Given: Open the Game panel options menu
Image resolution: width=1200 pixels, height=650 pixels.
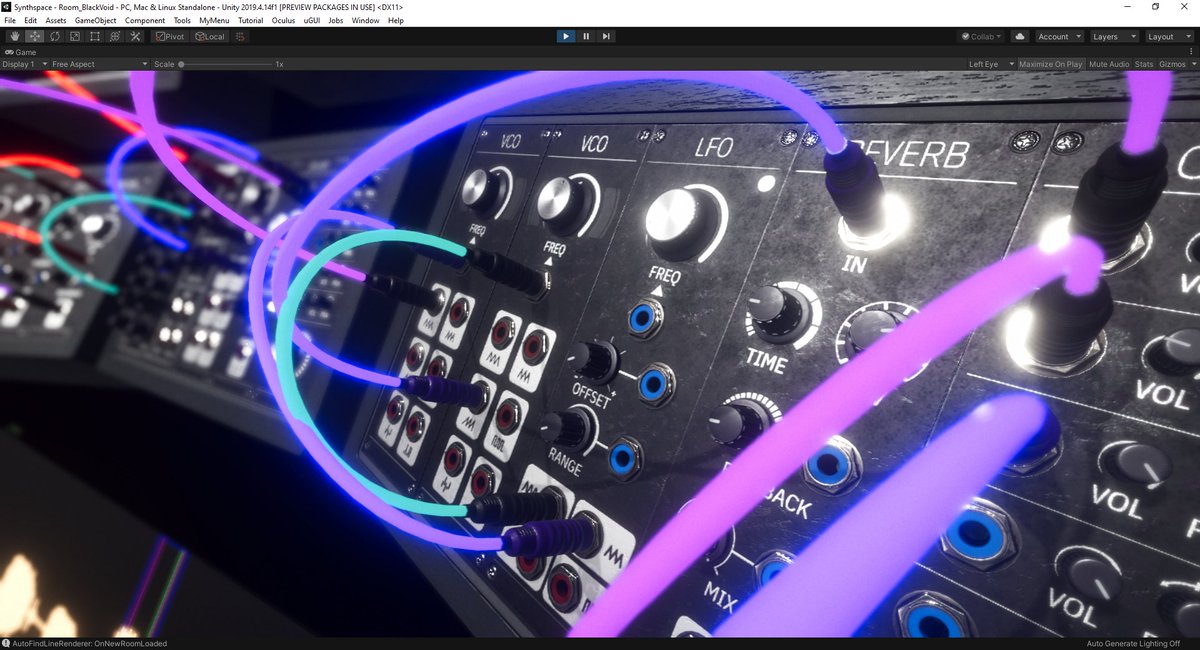Looking at the screenshot, I should [1192, 51].
